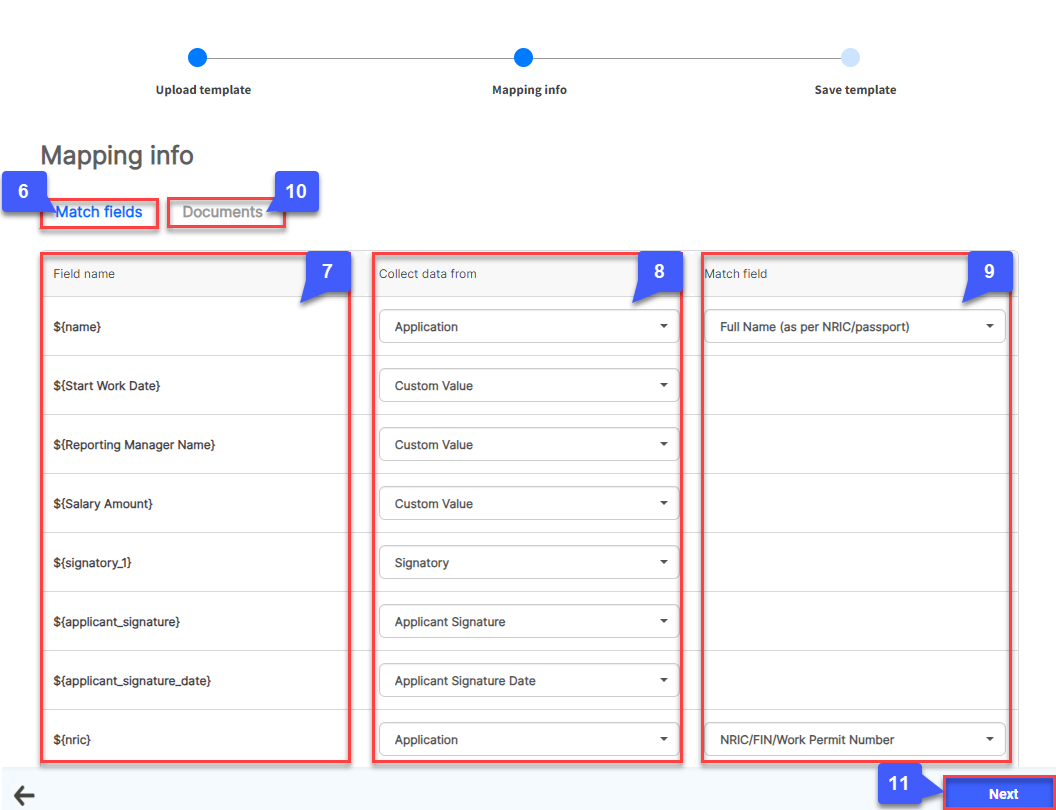Open the Full Name match field dropdown

[x=854, y=327]
